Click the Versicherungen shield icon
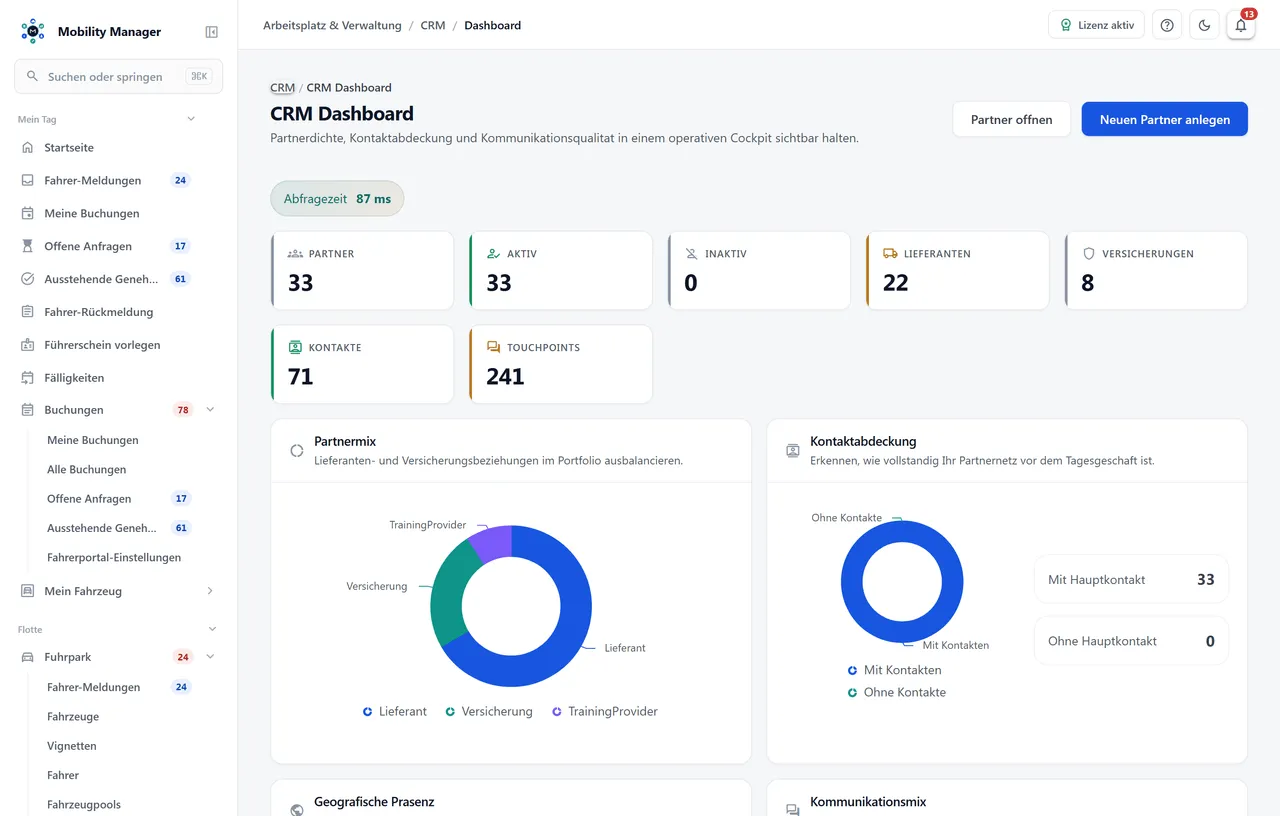This screenshot has width=1280, height=816. click(x=1089, y=254)
